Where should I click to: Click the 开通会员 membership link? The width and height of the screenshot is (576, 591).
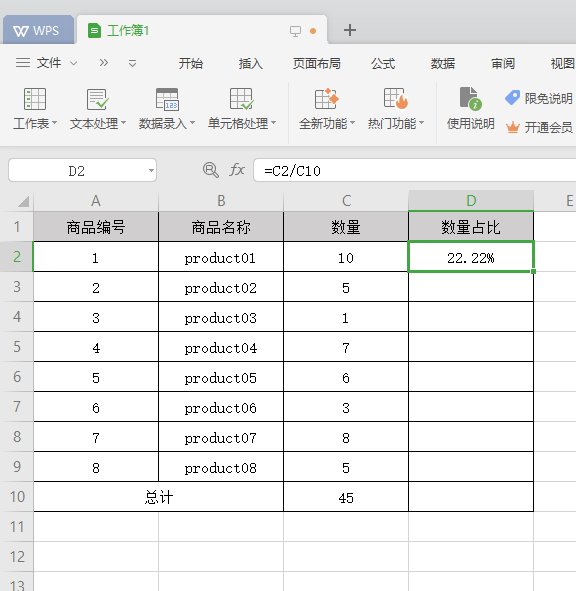coord(548,127)
